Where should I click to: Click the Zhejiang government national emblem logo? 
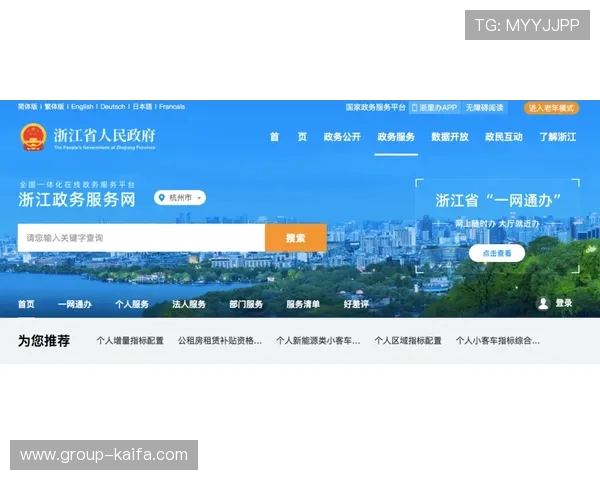point(33,137)
